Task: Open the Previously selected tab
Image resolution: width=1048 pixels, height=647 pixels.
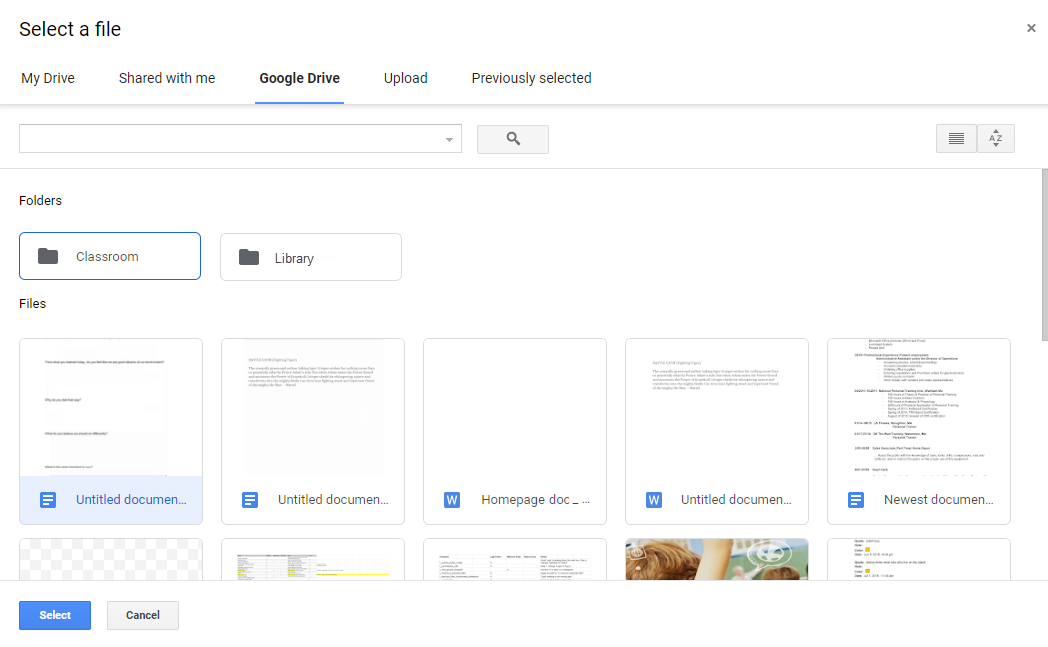Action: point(531,78)
